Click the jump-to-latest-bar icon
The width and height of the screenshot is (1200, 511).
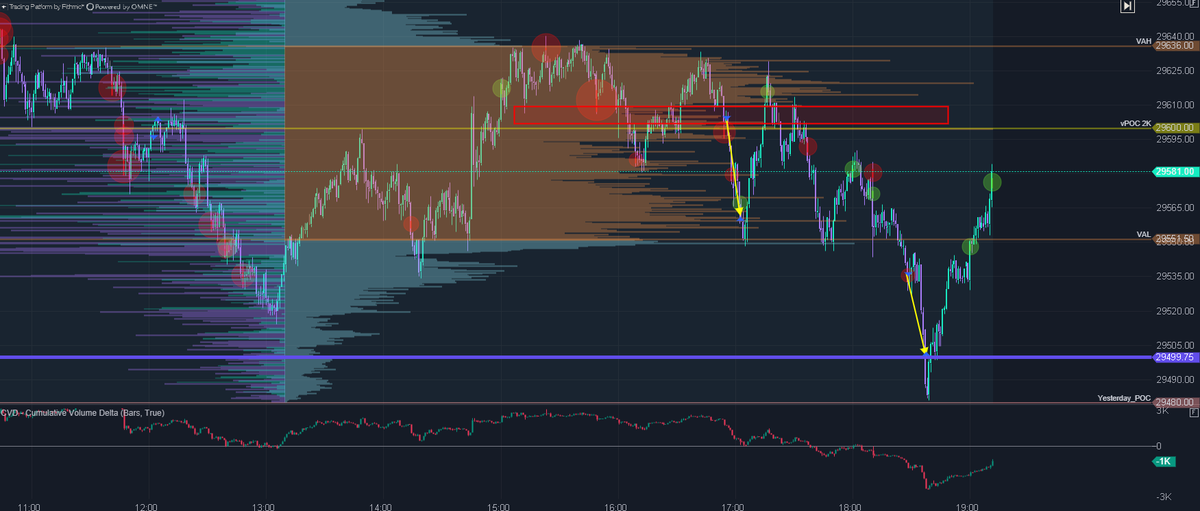click(1127, 6)
